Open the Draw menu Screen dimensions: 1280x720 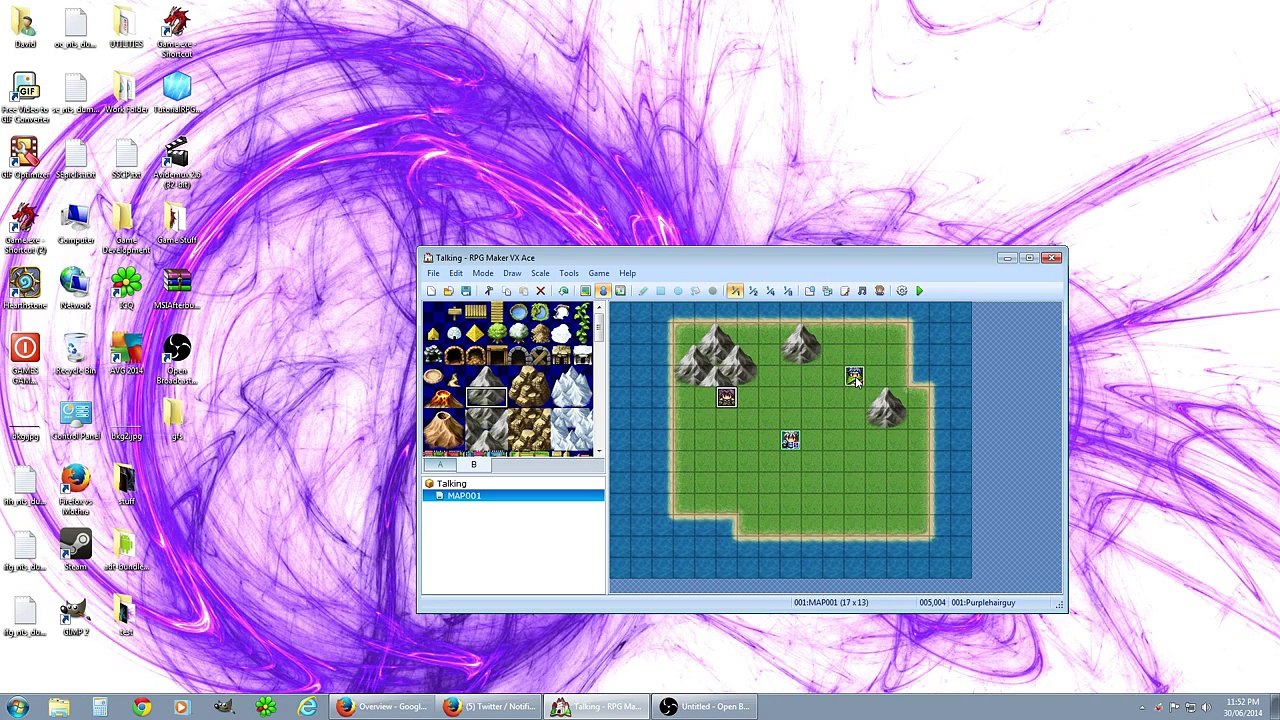point(512,273)
